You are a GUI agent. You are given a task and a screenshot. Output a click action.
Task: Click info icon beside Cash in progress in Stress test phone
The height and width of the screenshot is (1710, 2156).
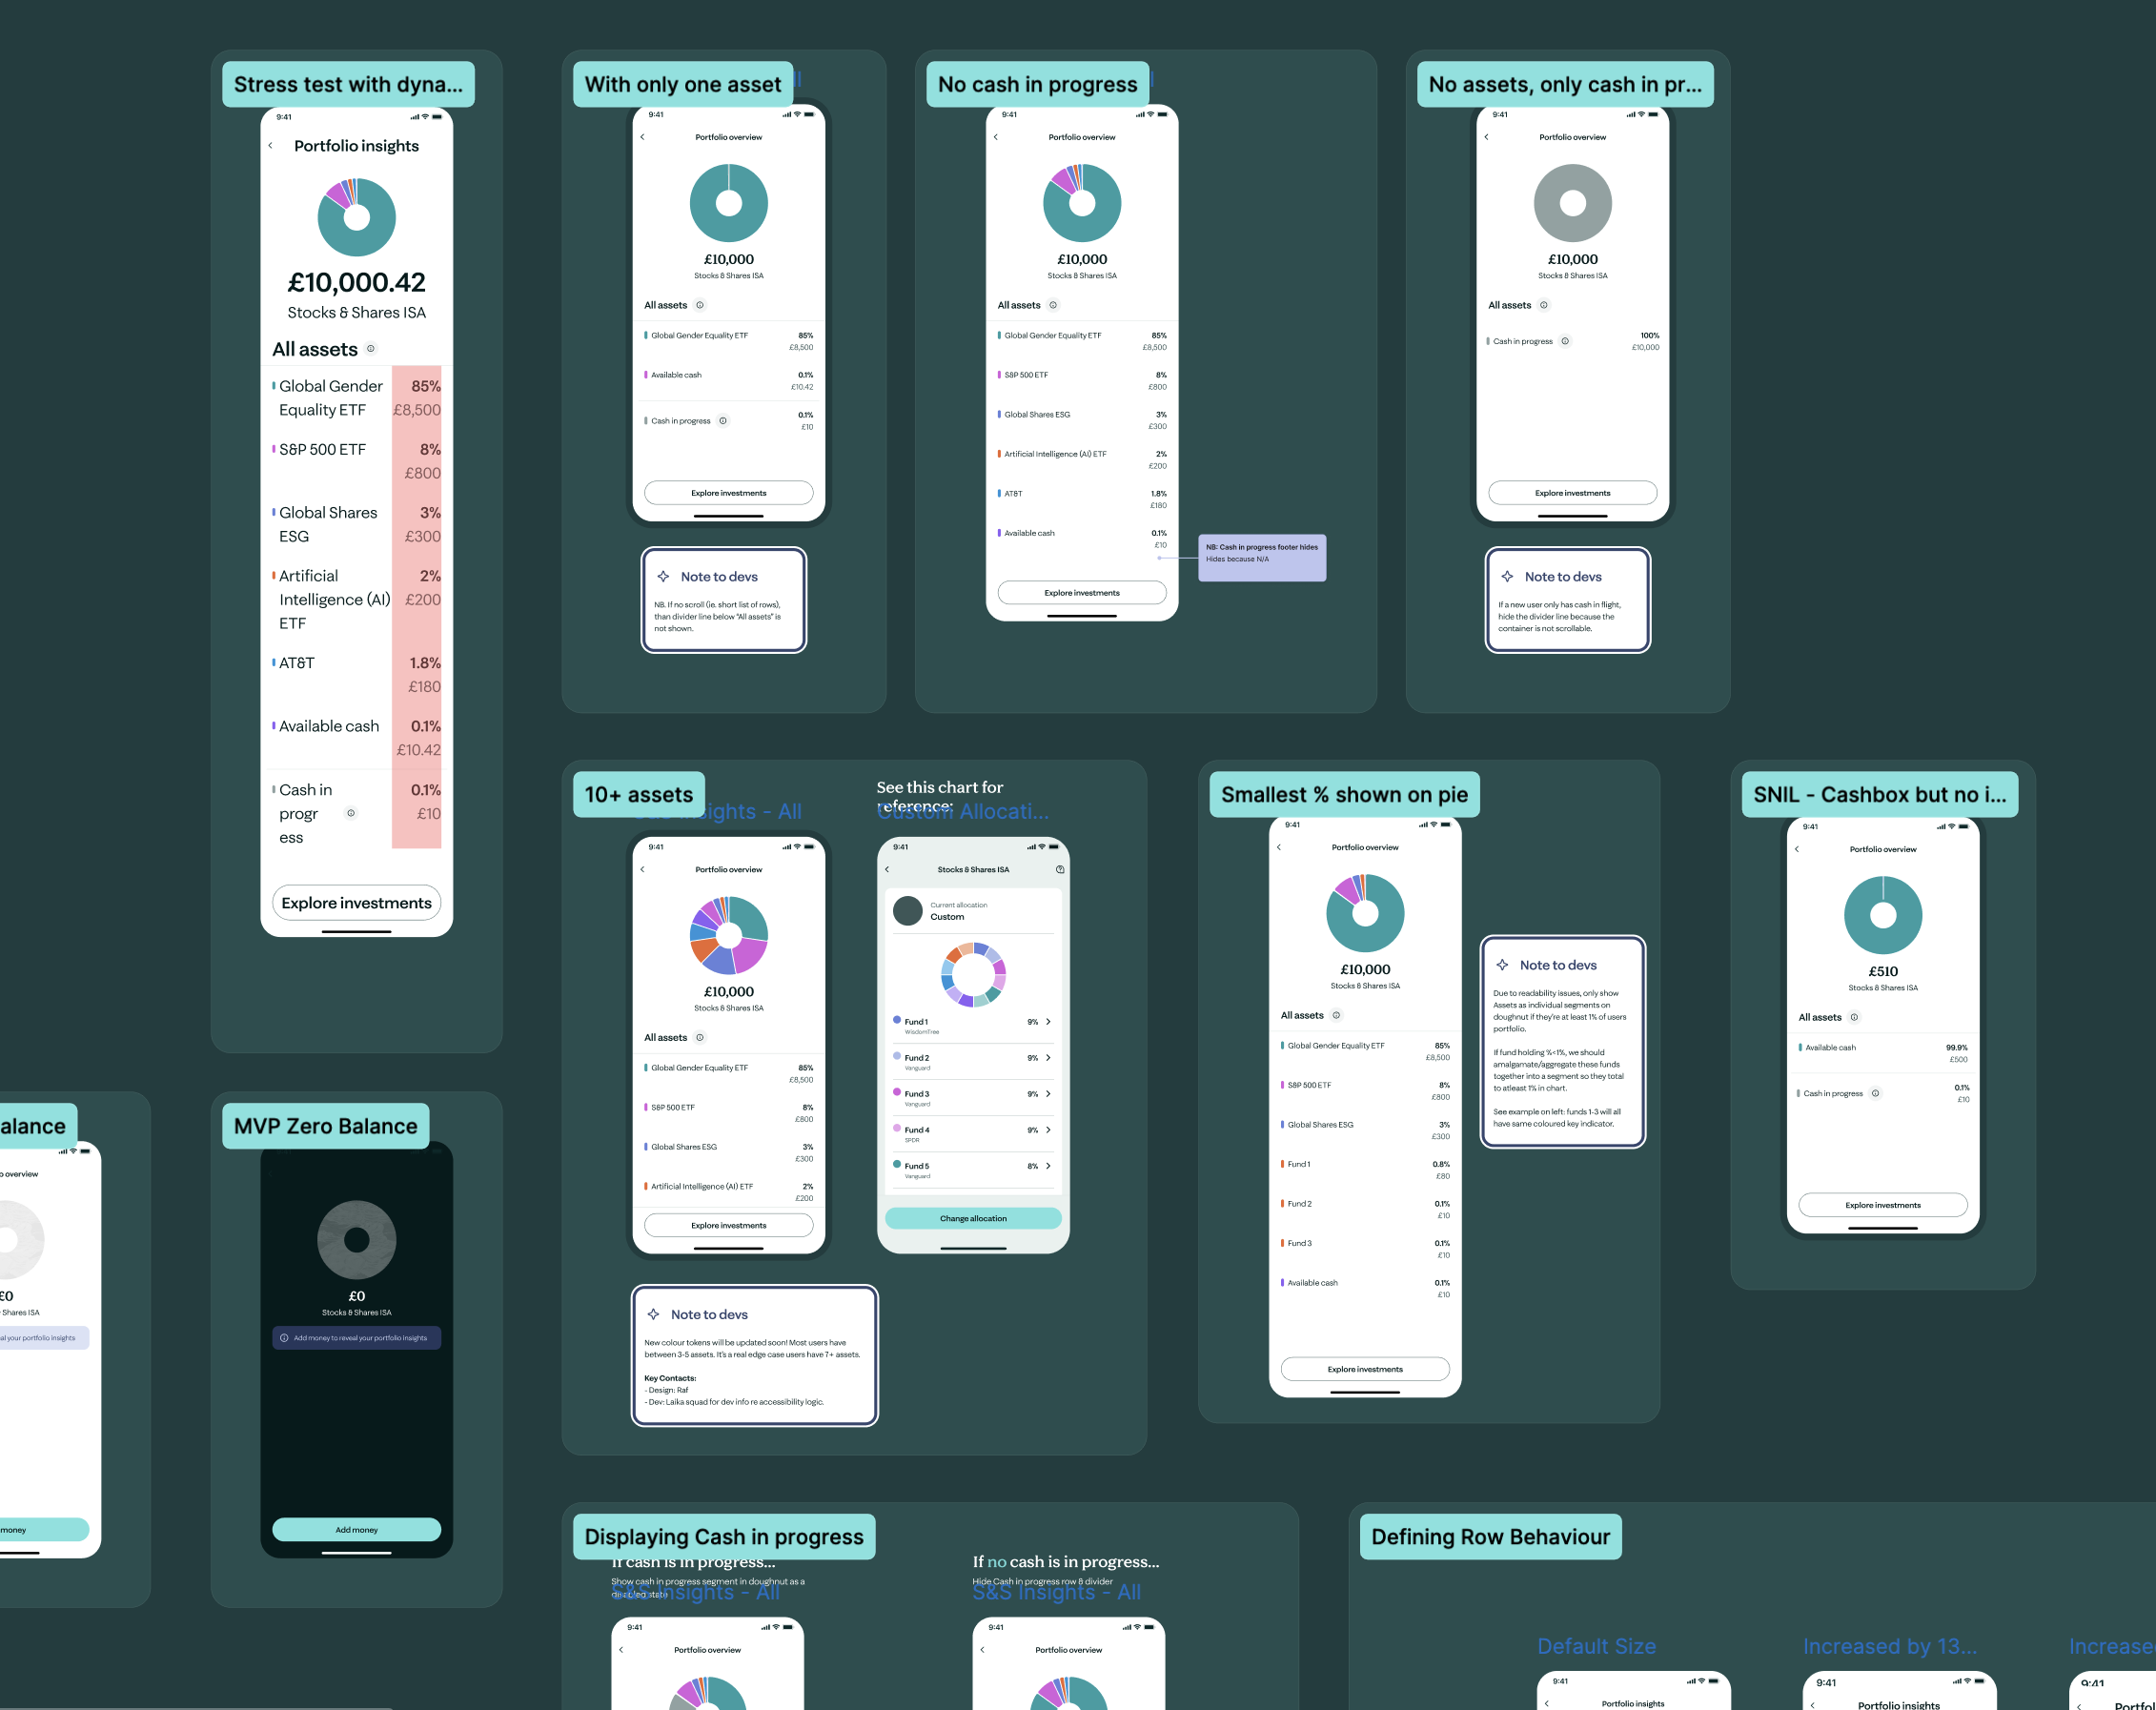click(351, 813)
